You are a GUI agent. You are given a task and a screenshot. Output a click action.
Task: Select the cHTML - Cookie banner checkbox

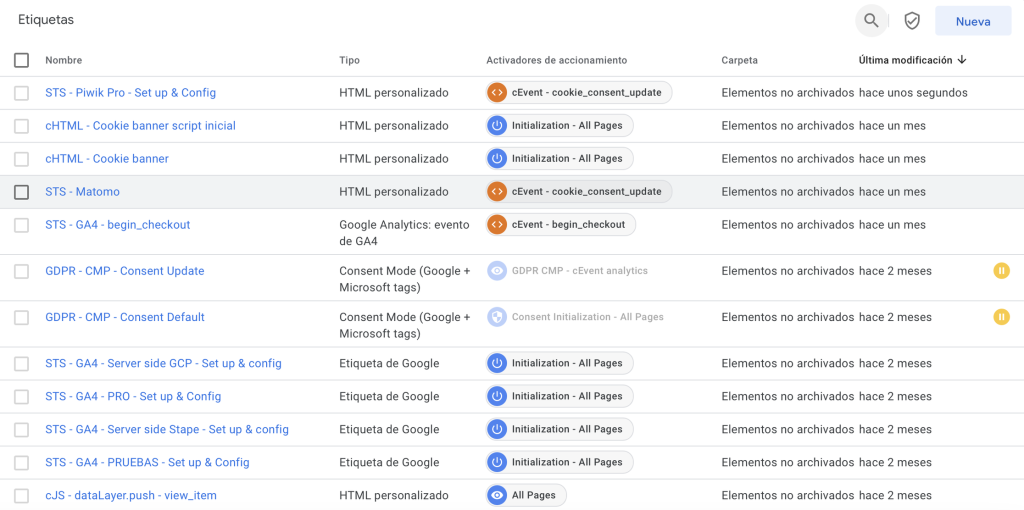[x=22, y=159]
